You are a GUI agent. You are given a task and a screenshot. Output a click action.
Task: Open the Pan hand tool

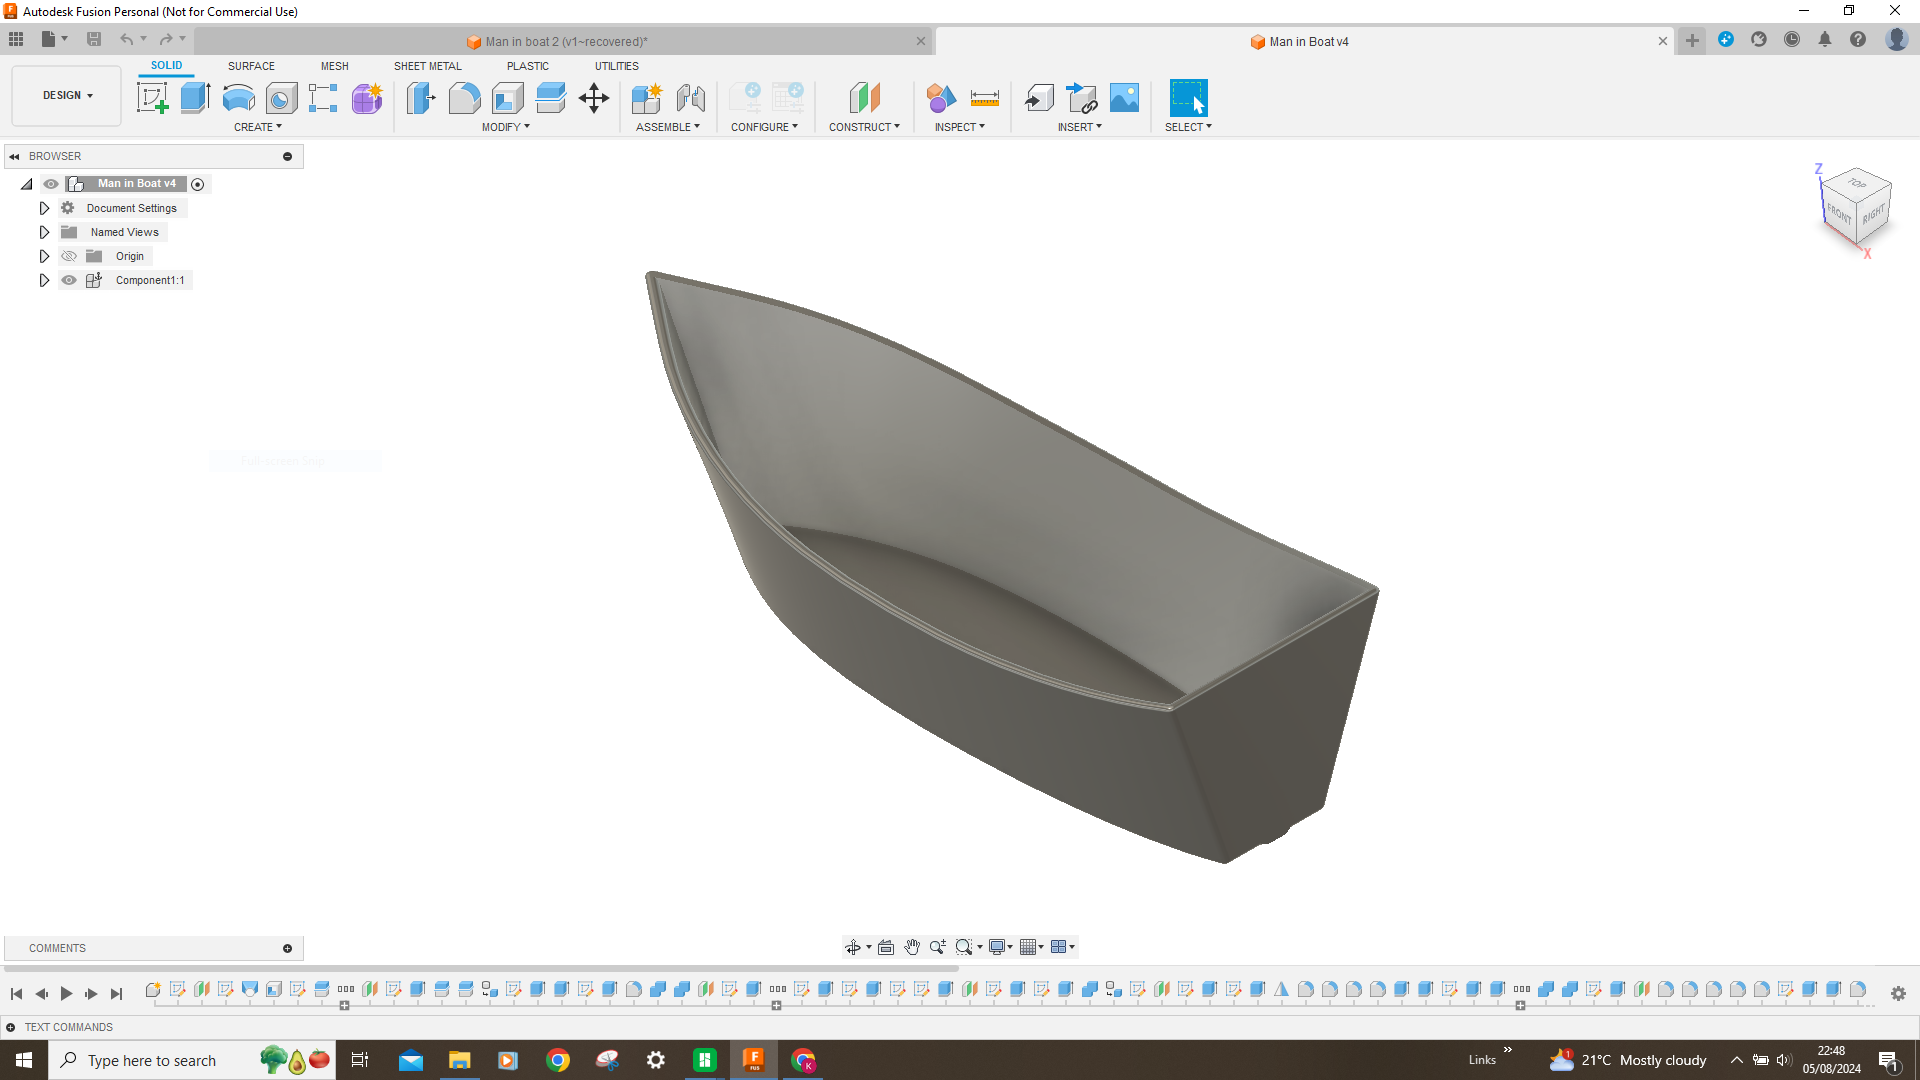(x=912, y=947)
